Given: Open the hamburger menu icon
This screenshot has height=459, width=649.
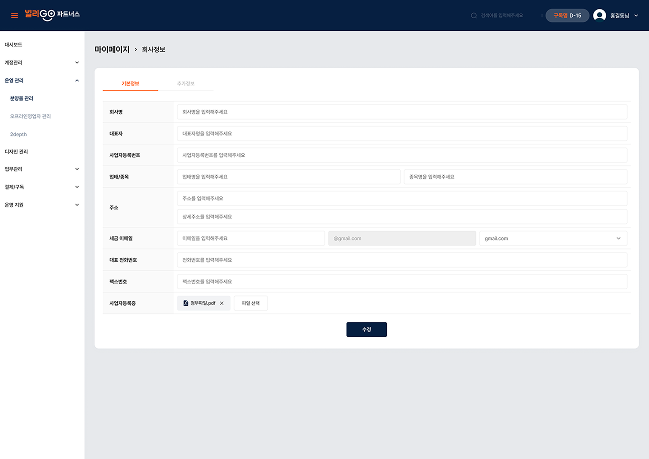Looking at the screenshot, I should pos(14,15).
